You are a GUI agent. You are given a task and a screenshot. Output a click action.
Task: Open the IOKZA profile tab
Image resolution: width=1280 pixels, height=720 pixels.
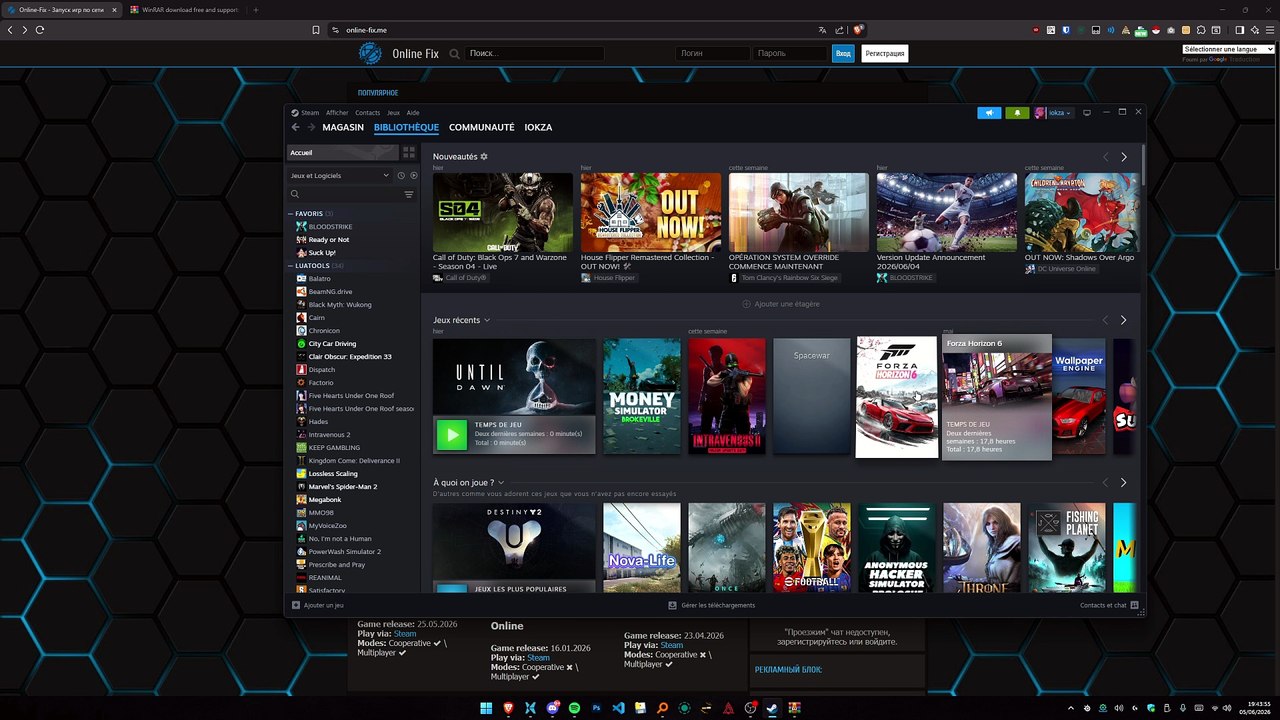[x=538, y=127]
